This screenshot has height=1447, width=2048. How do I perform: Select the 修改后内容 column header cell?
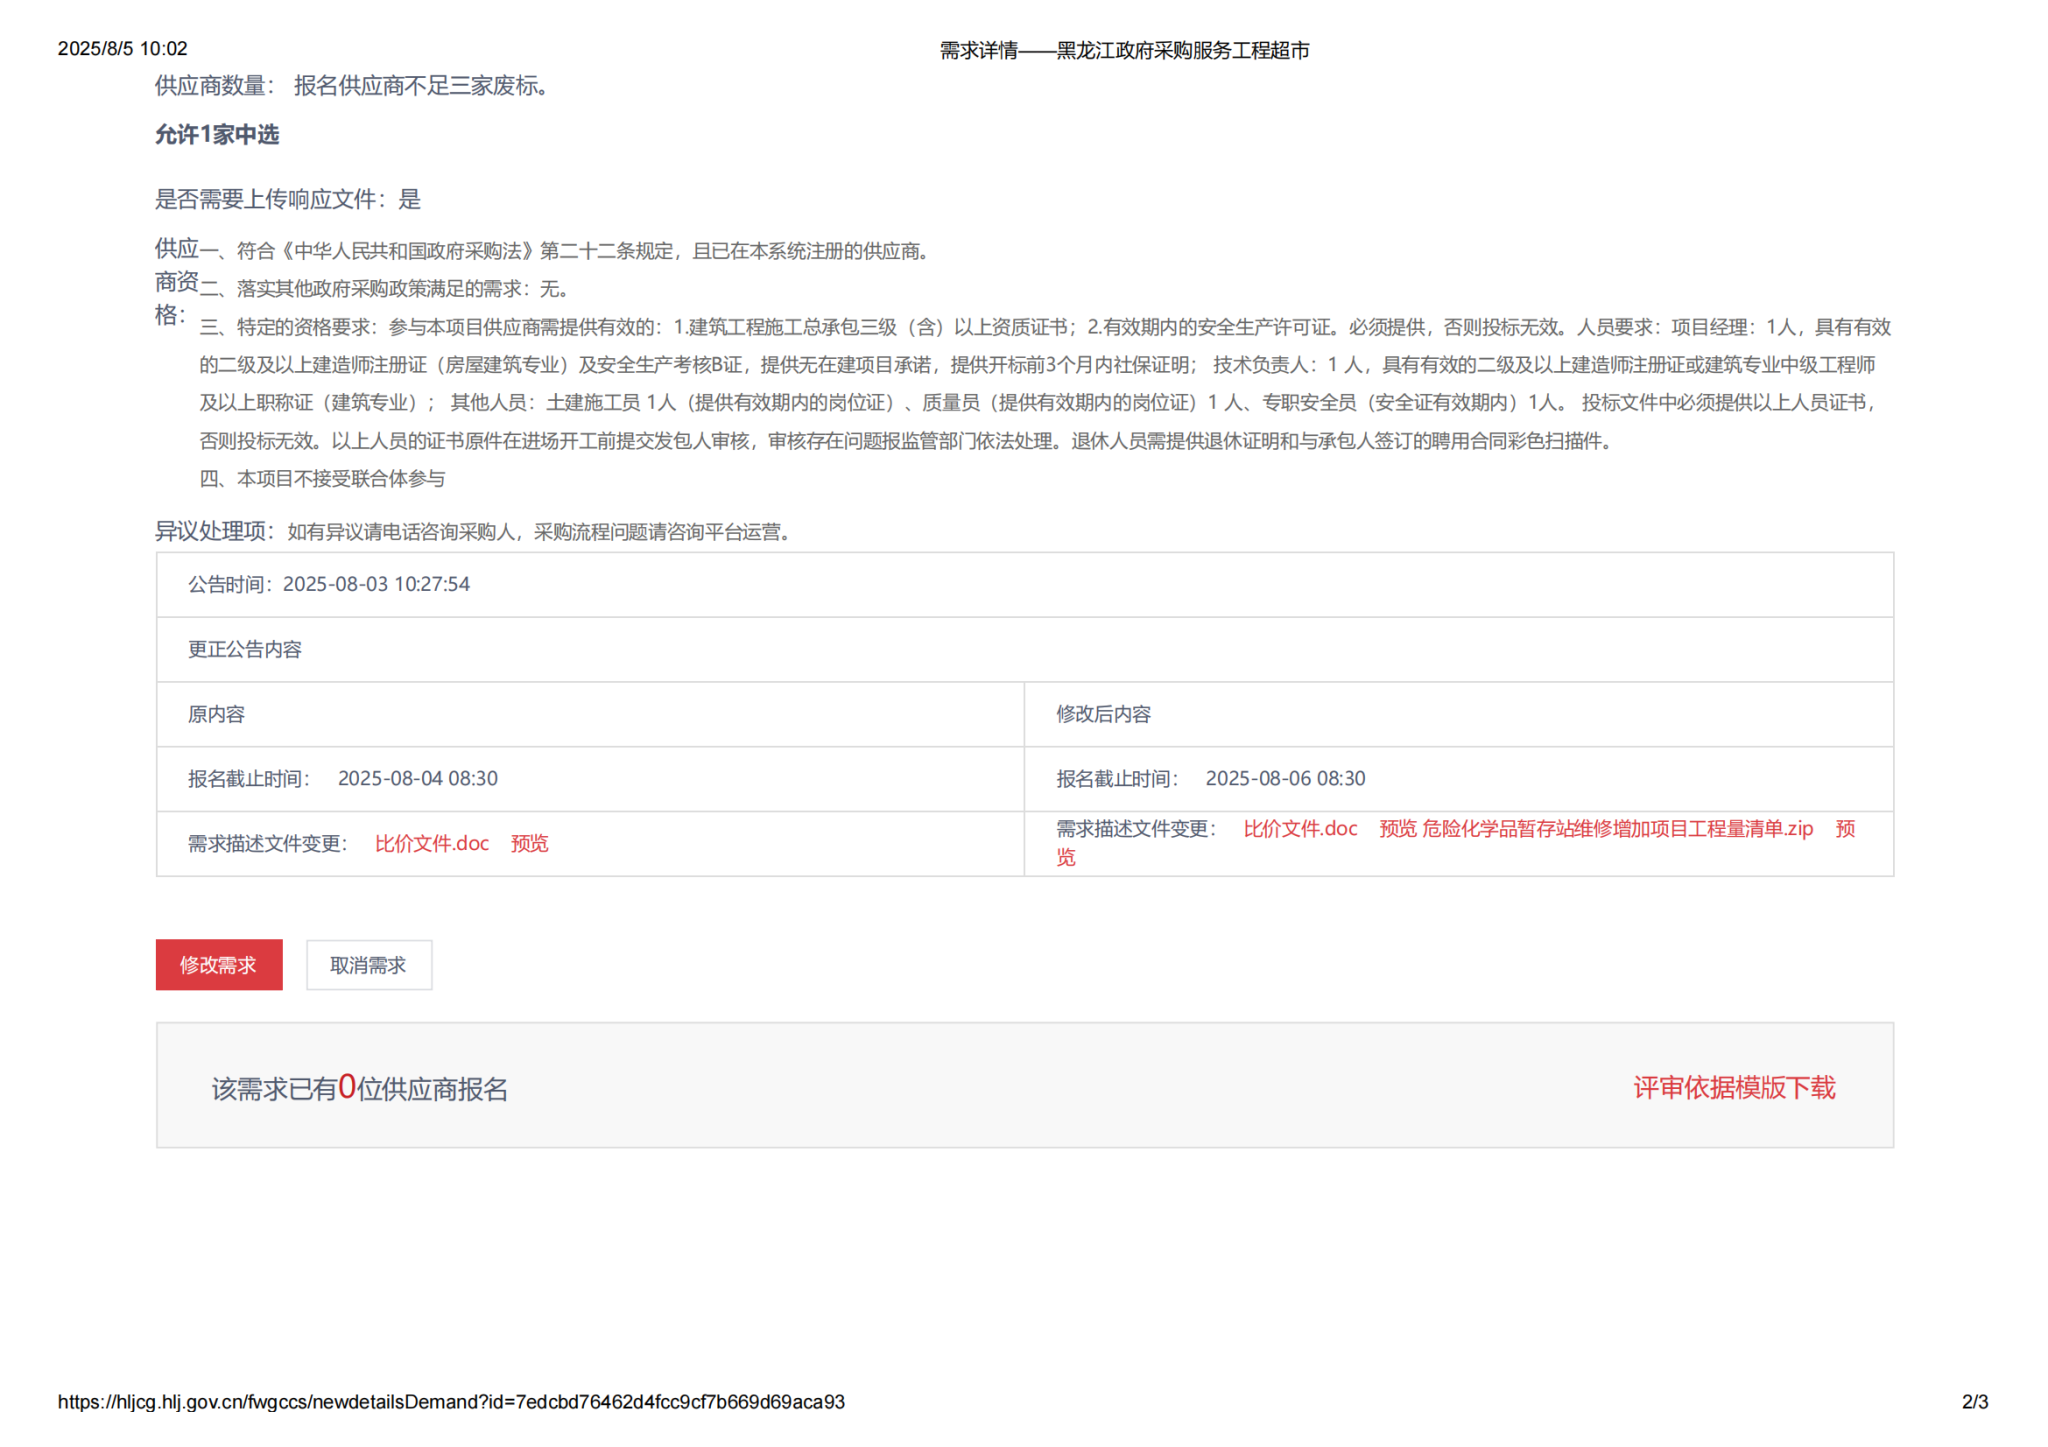(x=1103, y=714)
